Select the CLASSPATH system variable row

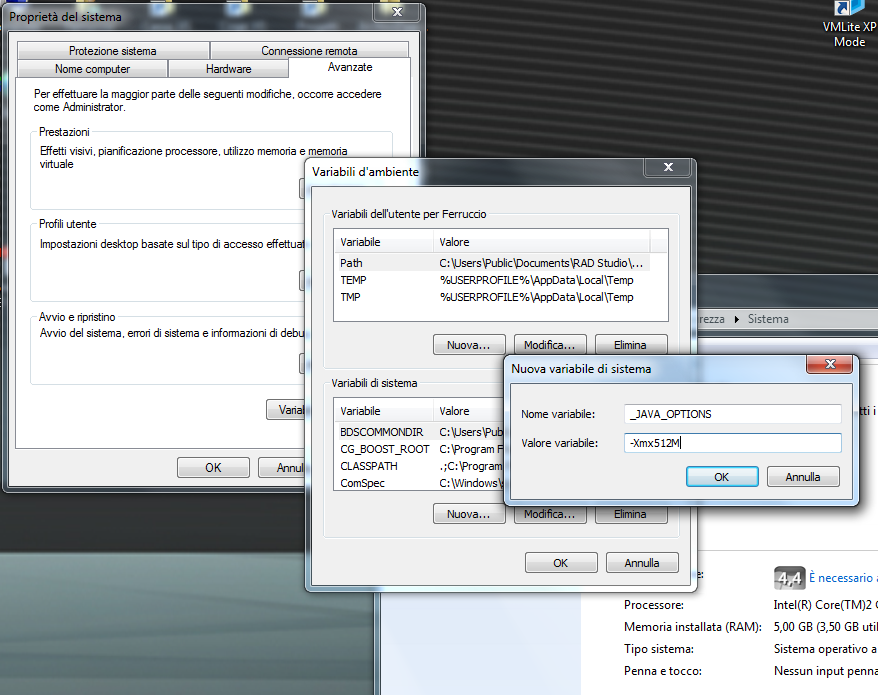[420, 466]
